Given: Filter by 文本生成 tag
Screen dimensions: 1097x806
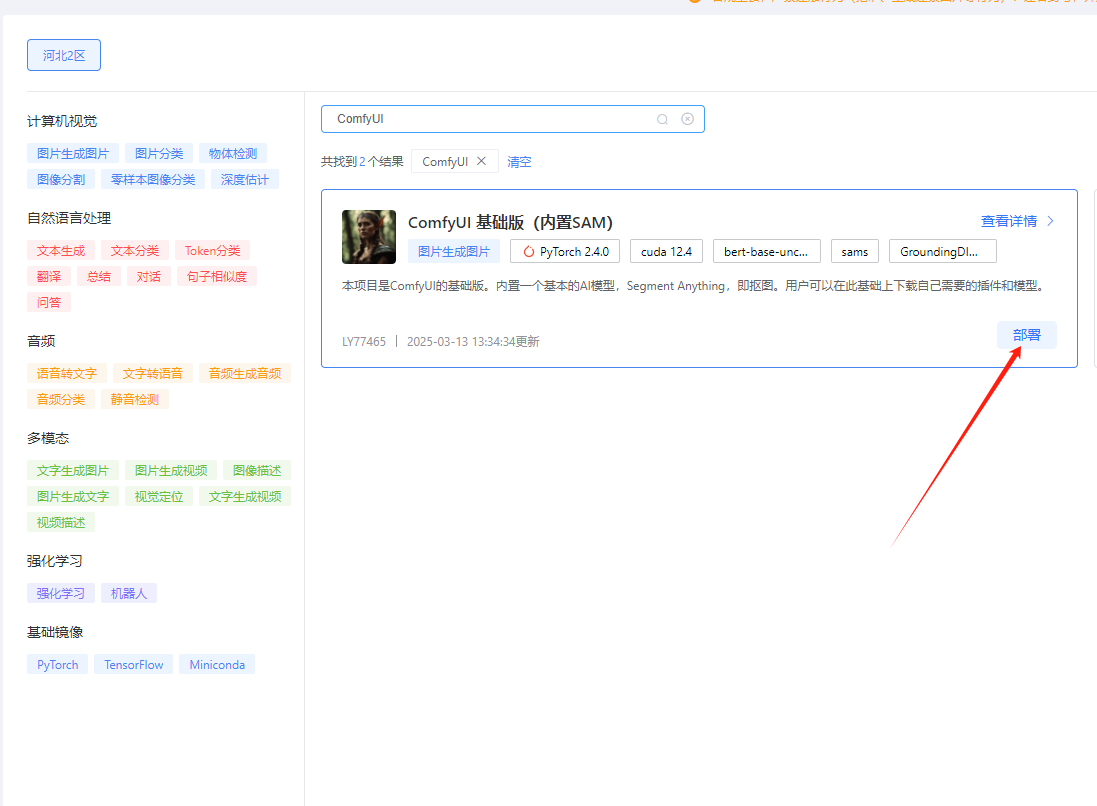Looking at the screenshot, I should click(x=61, y=250).
